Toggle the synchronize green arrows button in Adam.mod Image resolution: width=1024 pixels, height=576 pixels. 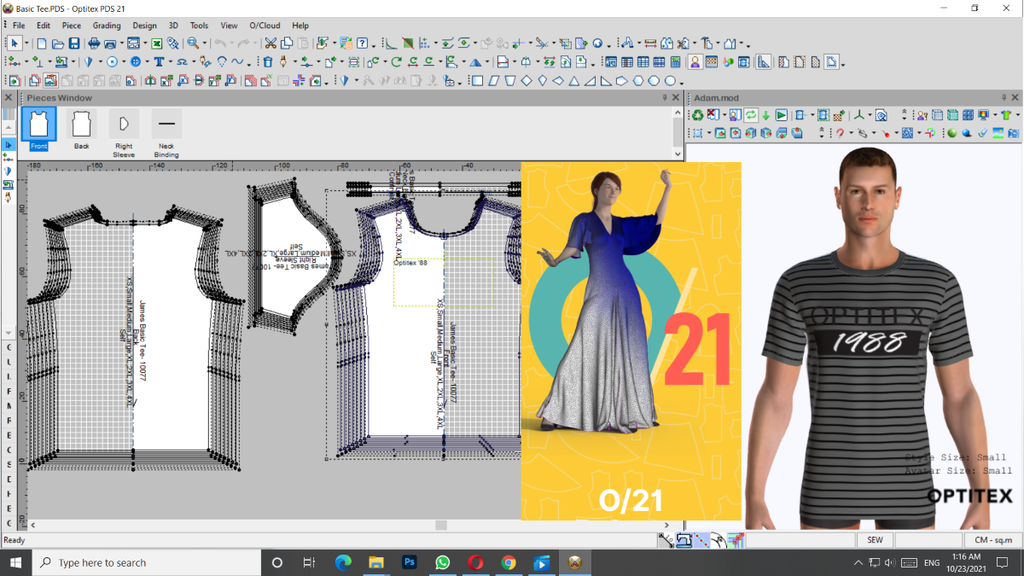pyautogui.click(x=750, y=116)
